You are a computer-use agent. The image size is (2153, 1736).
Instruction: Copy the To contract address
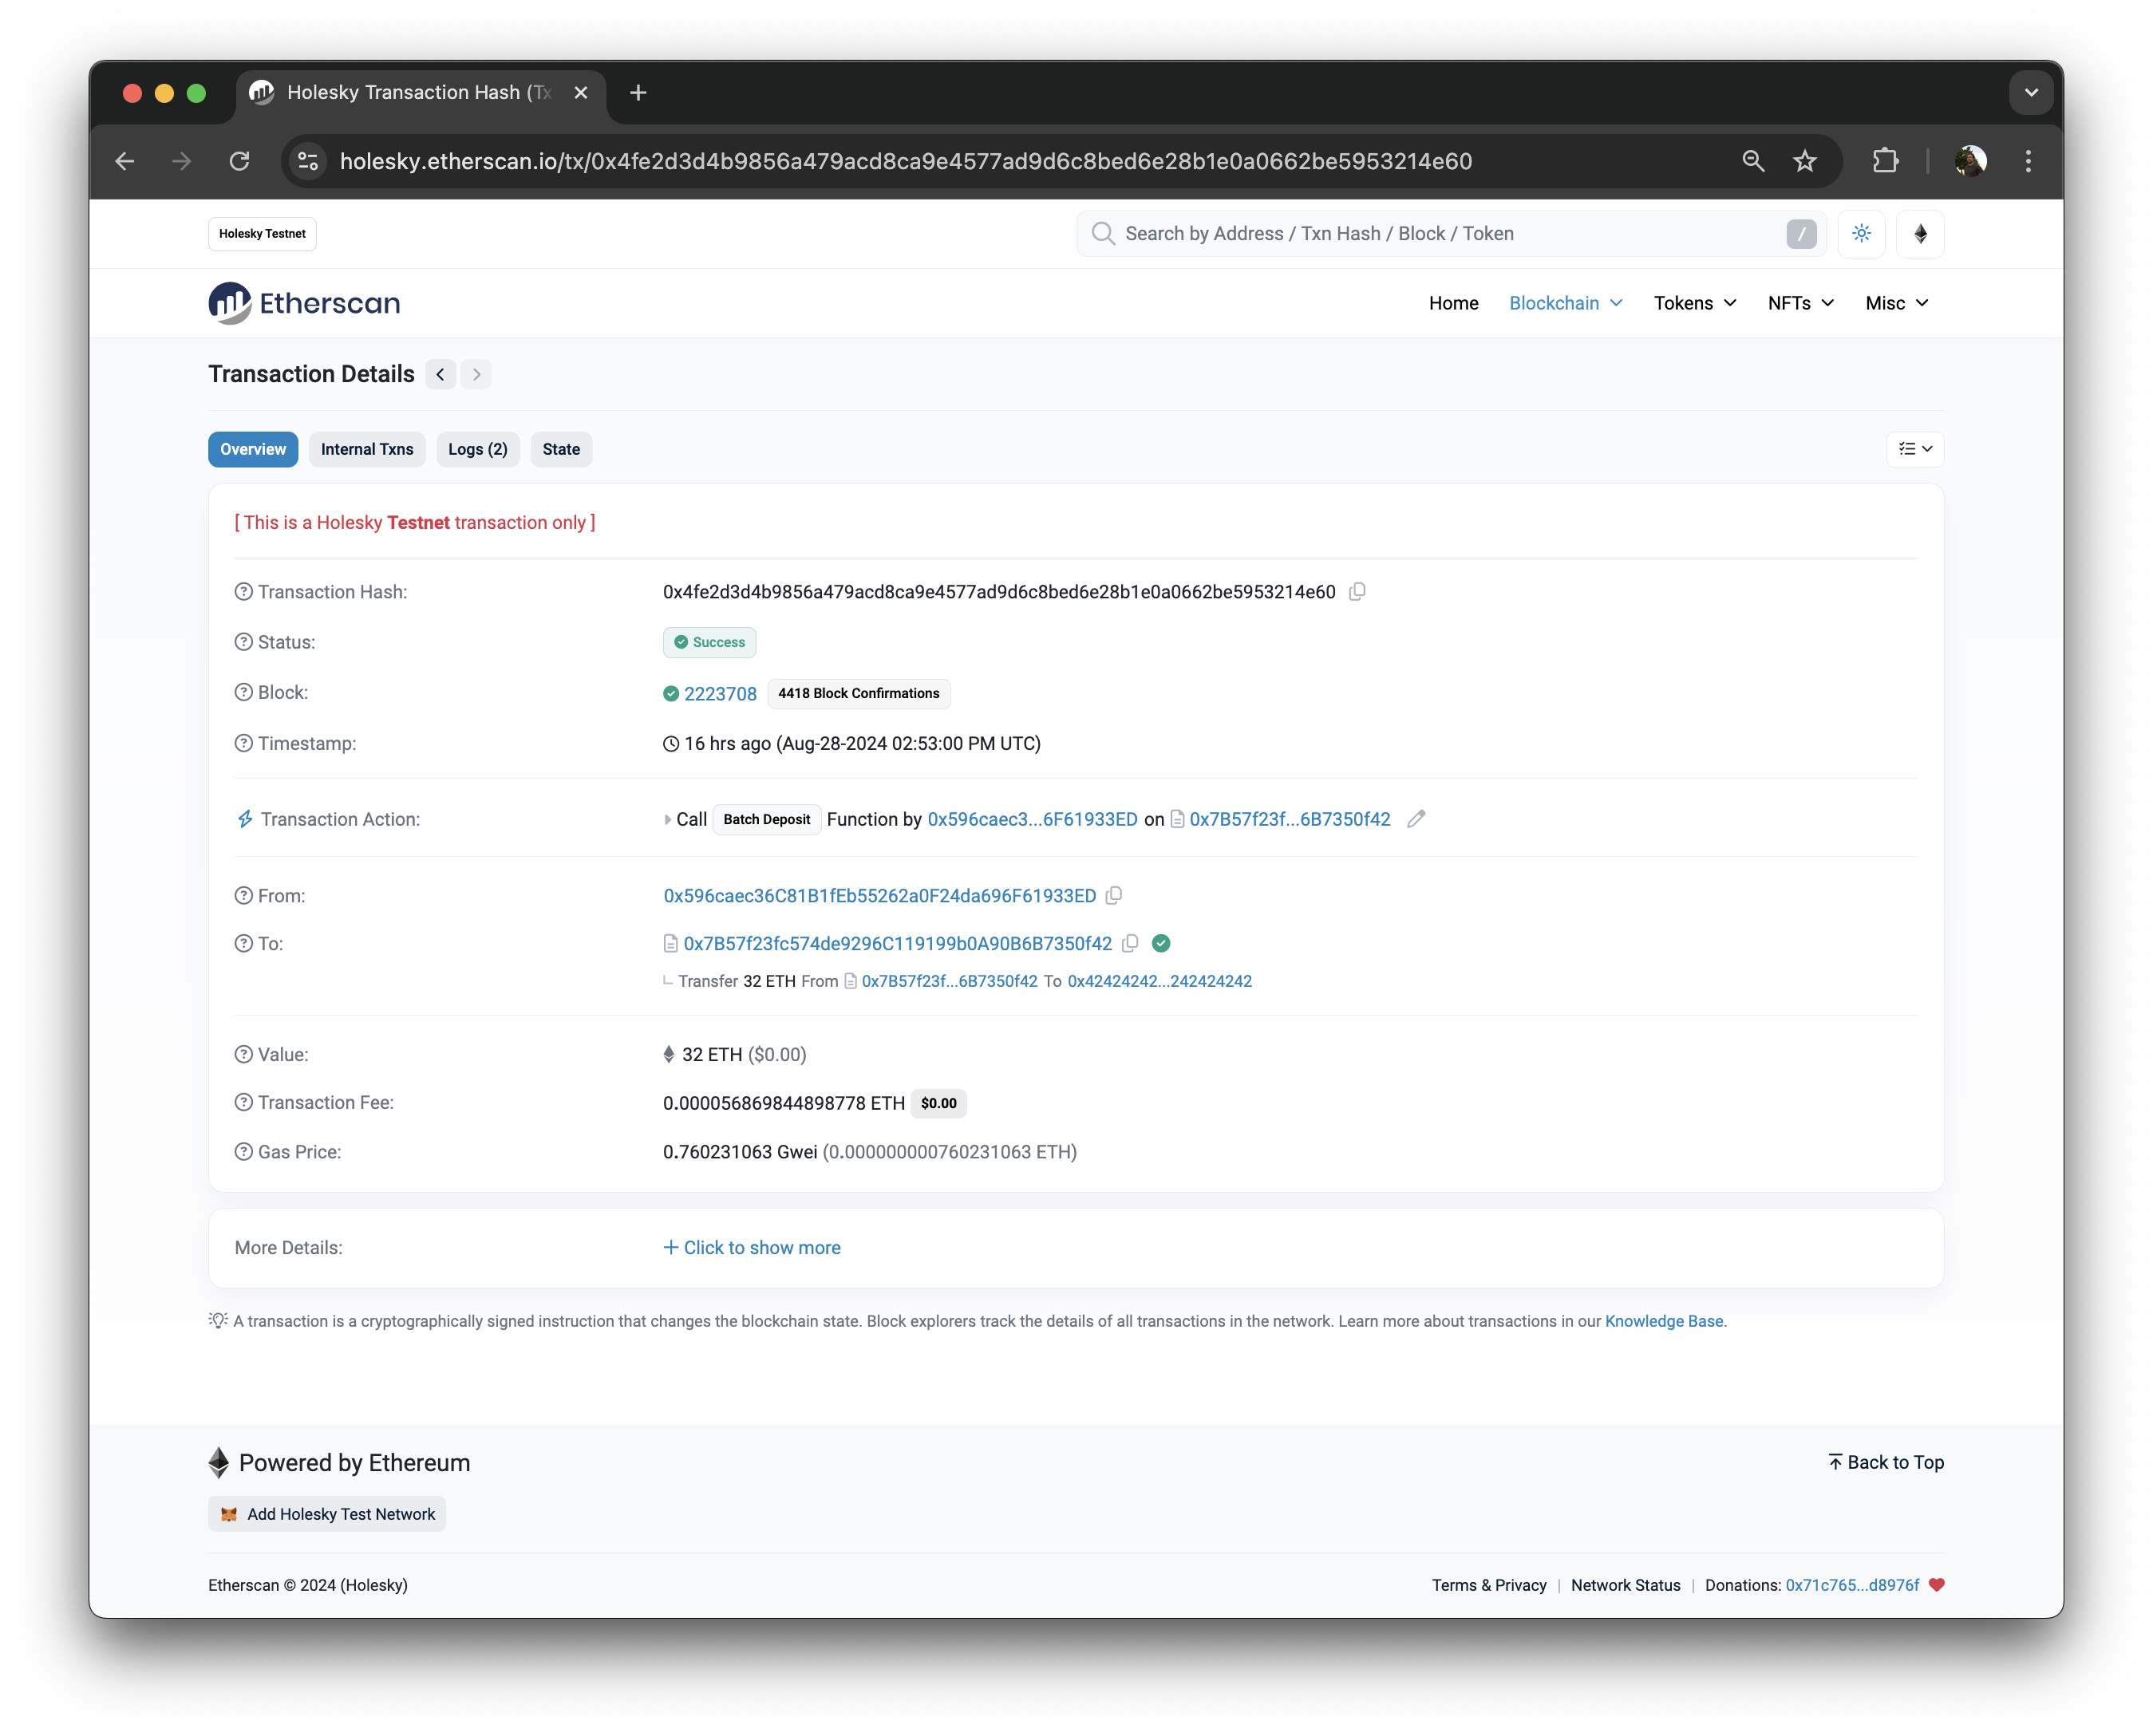[1130, 943]
